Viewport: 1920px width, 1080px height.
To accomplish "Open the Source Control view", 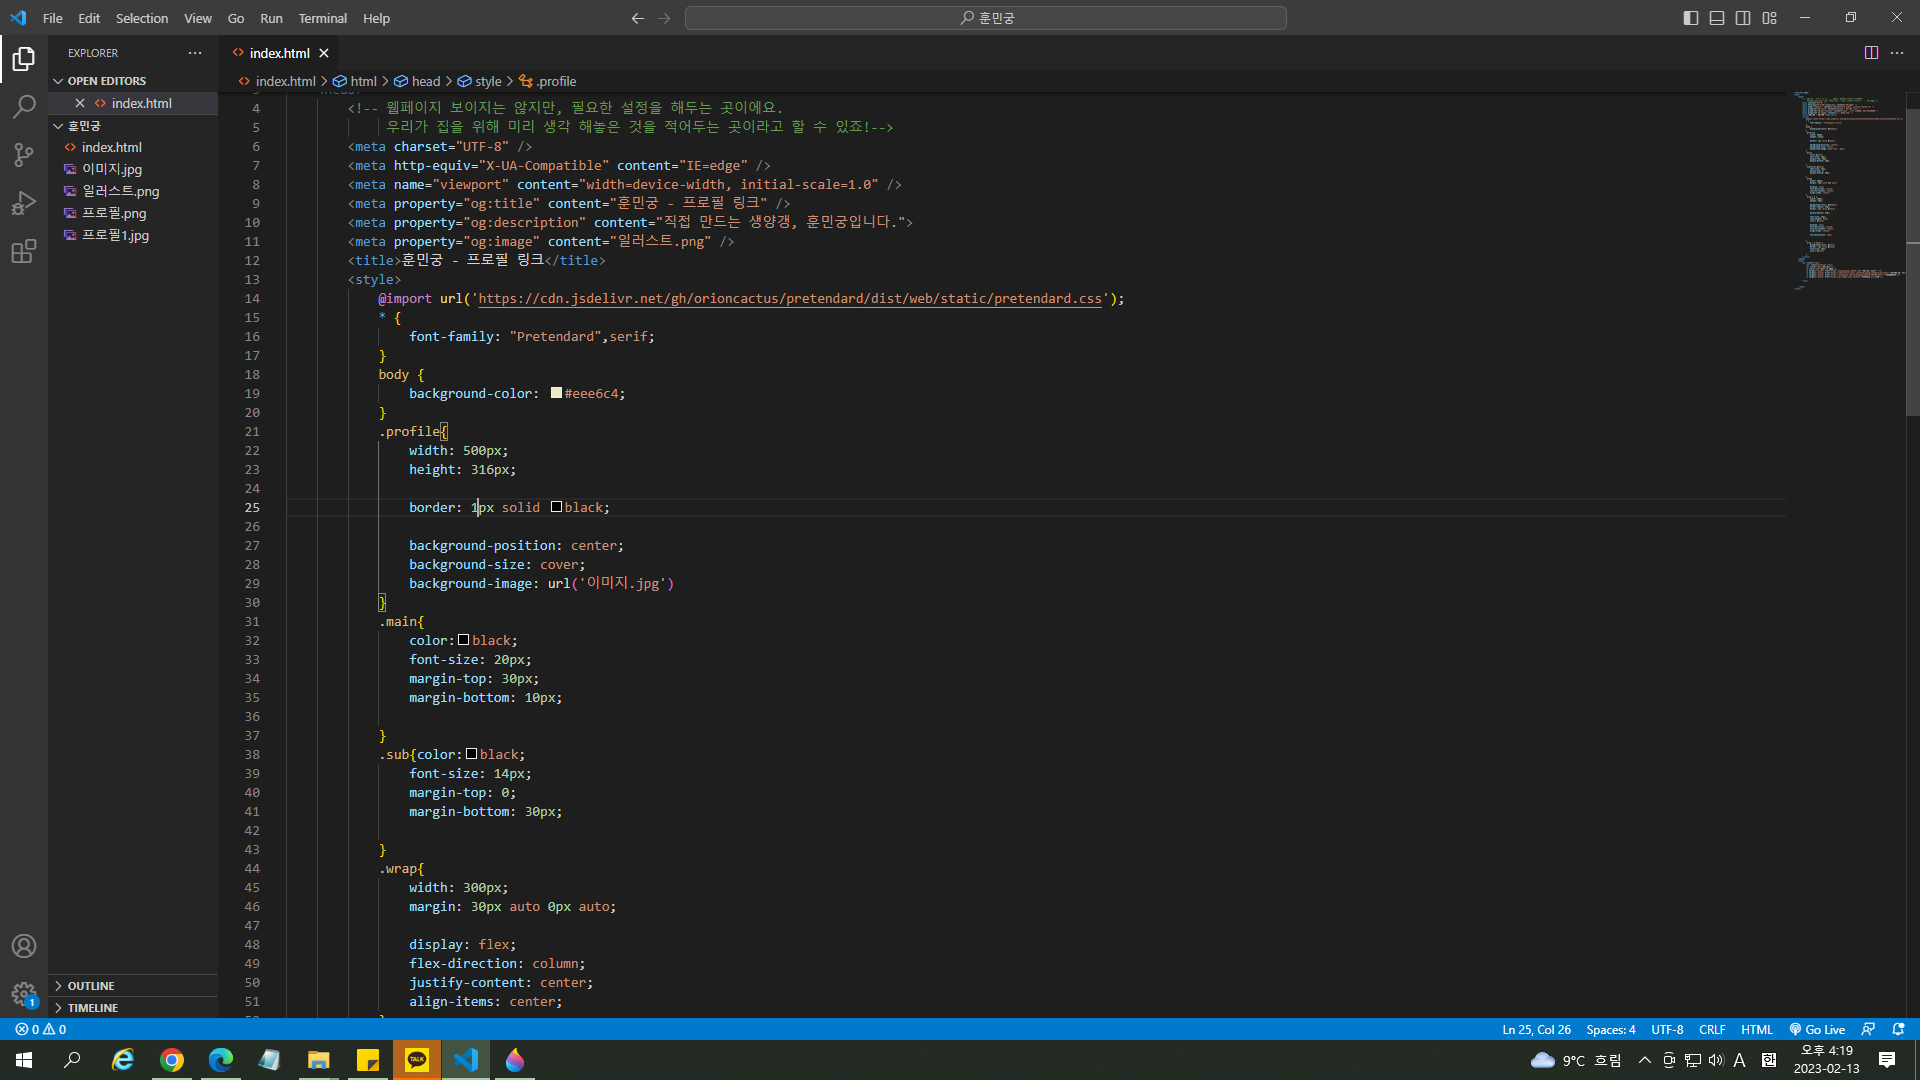I will (24, 155).
